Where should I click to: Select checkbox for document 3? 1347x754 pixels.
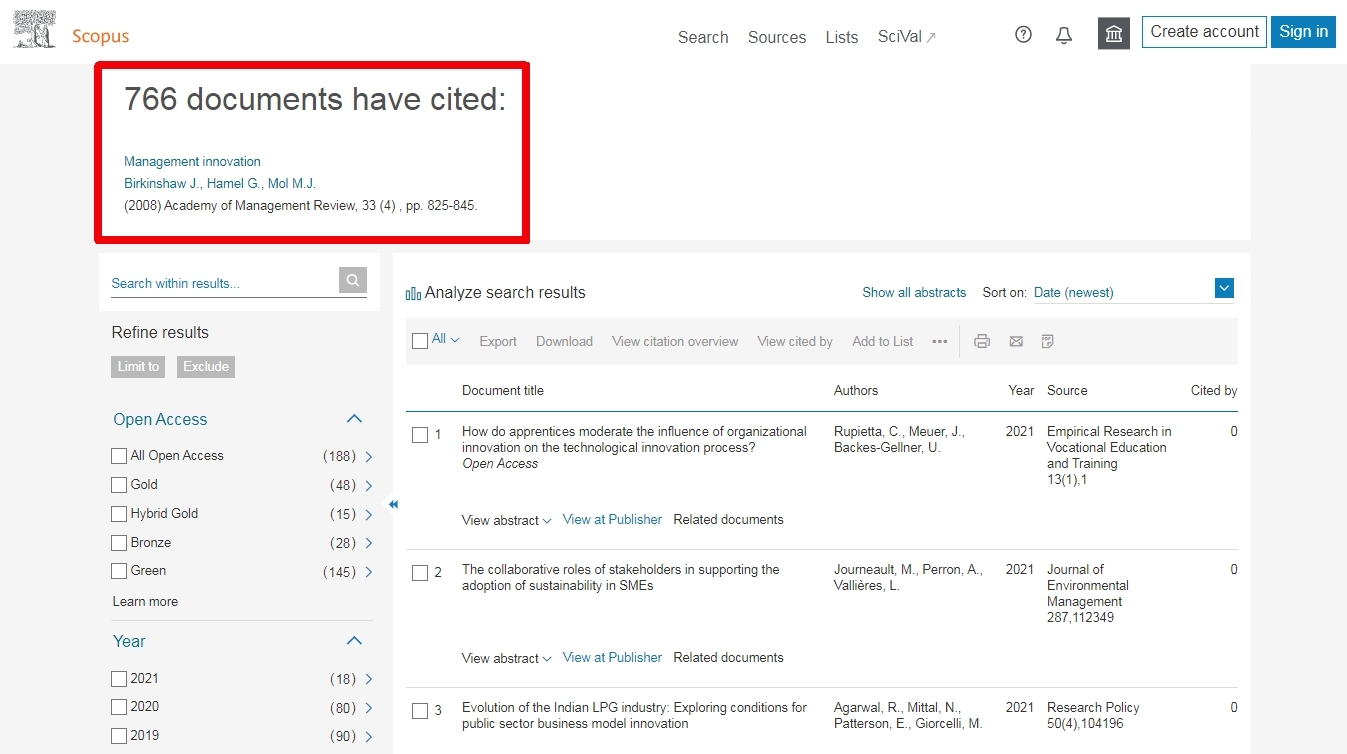[x=420, y=711]
